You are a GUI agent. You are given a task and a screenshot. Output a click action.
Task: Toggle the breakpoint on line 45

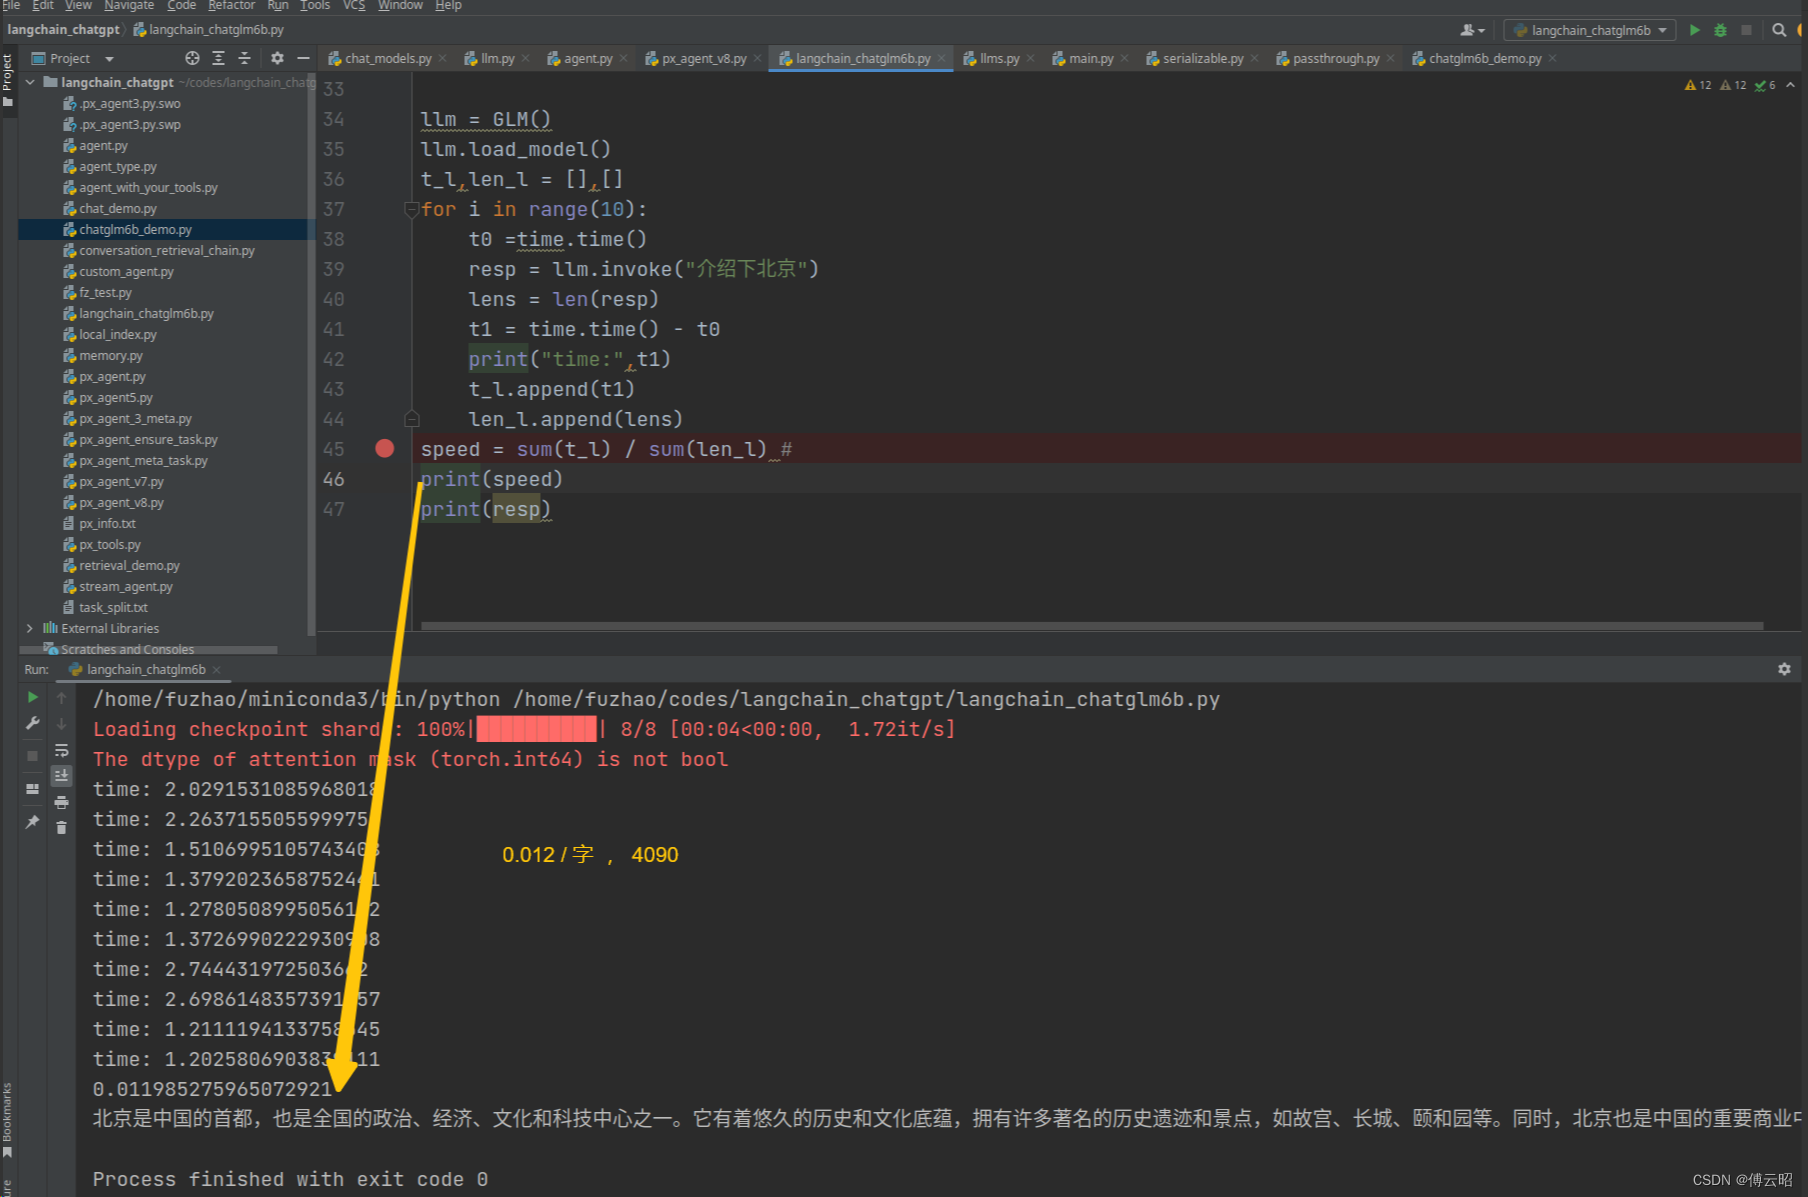pyautogui.click(x=384, y=449)
